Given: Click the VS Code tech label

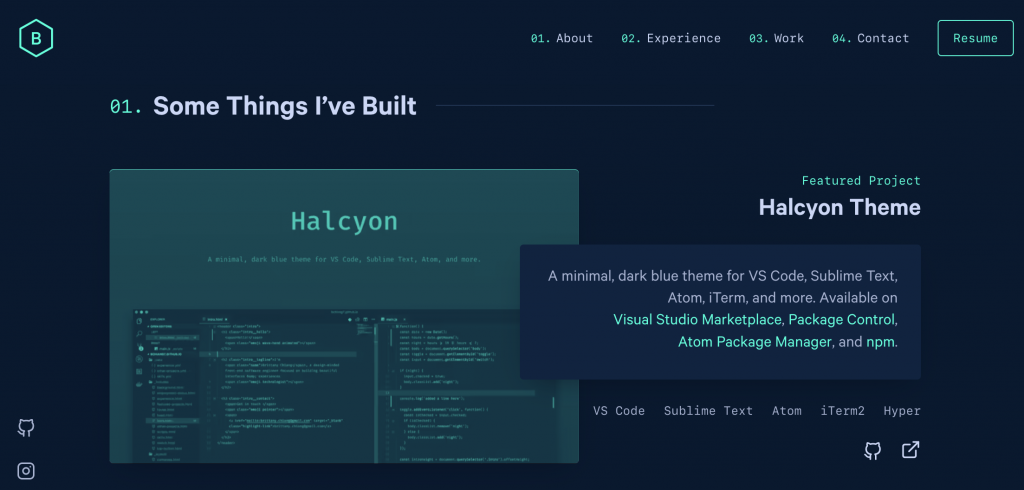Looking at the screenshot, I should click(x=619, y=411).
